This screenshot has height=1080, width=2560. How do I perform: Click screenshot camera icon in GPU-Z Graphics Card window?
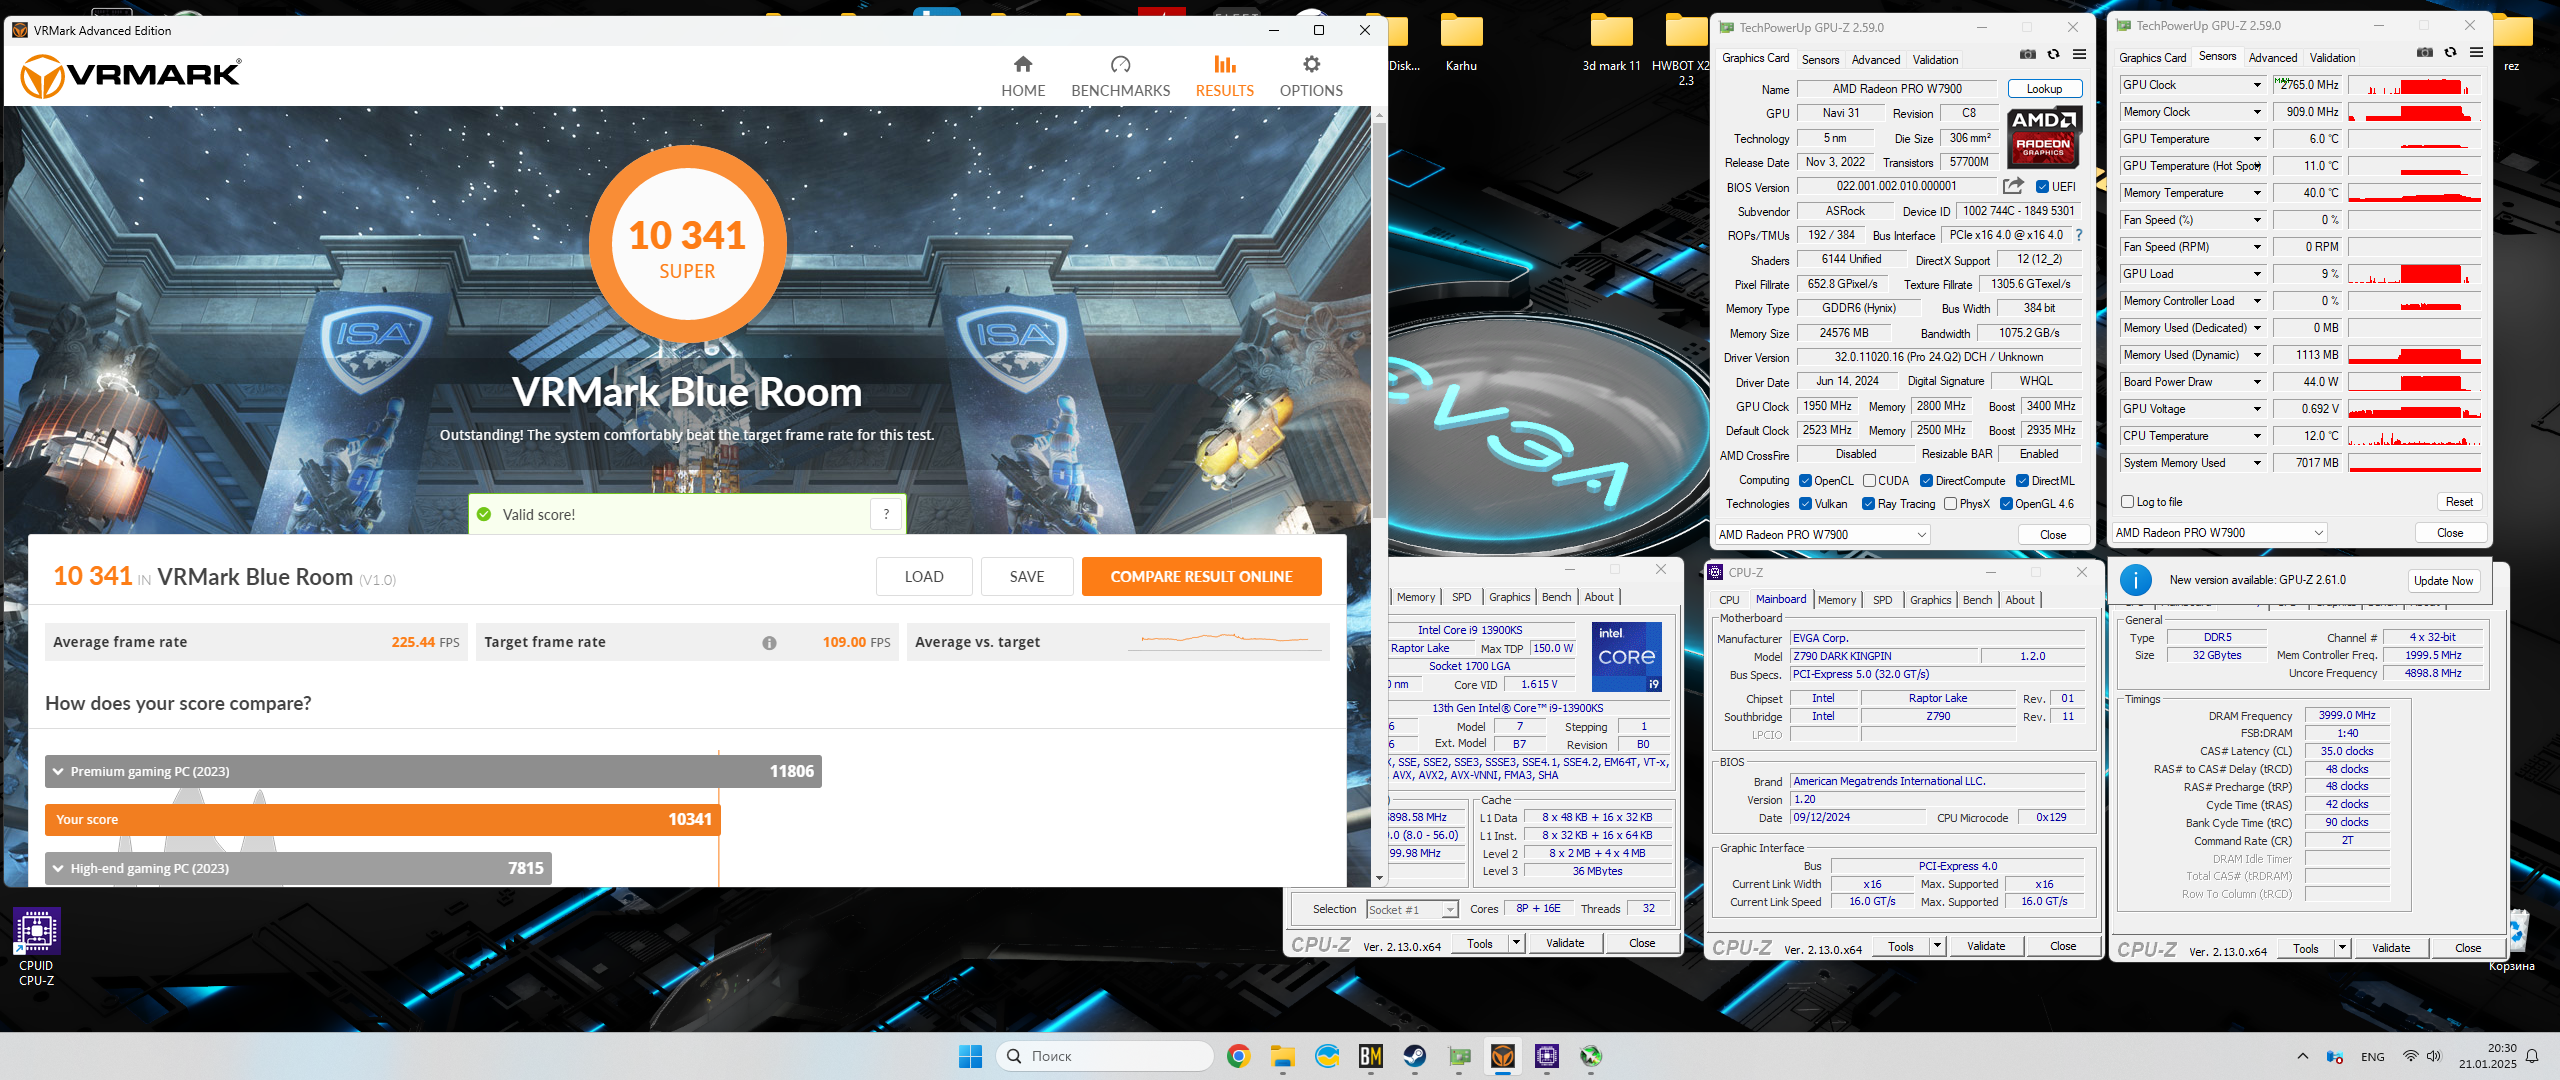pyautogui.click(x=2027, y=55)
